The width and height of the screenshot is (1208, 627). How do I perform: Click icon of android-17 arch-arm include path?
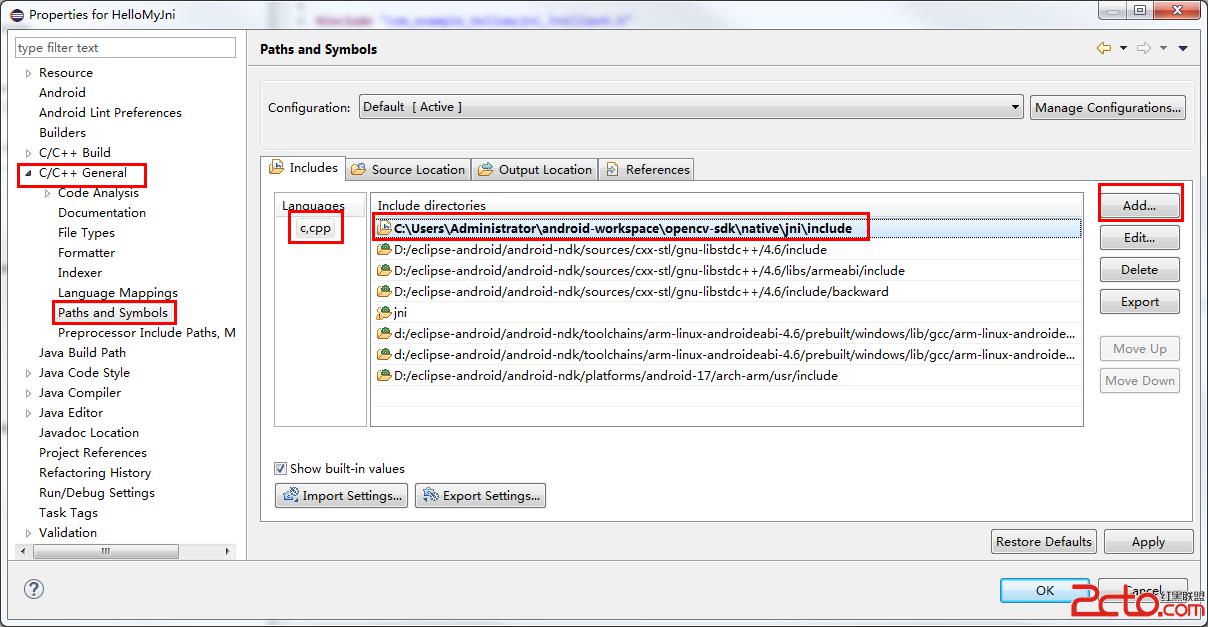[x=384, y=375]
